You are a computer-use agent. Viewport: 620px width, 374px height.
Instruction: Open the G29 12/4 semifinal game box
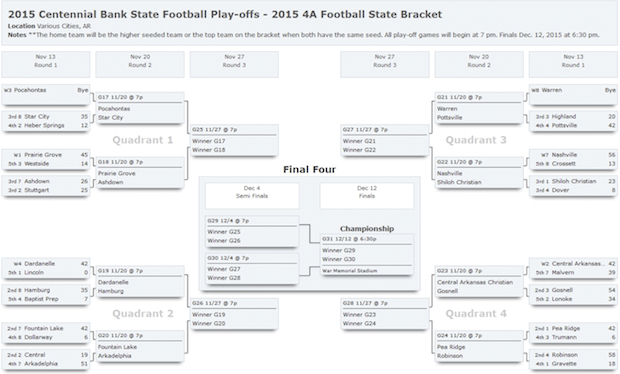tap(252, 232)
